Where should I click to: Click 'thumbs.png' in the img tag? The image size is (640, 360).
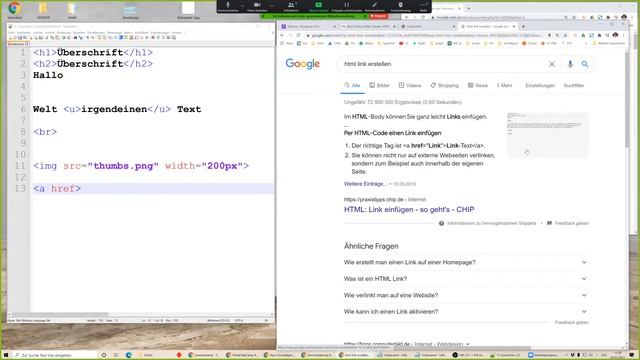[123, 166]
